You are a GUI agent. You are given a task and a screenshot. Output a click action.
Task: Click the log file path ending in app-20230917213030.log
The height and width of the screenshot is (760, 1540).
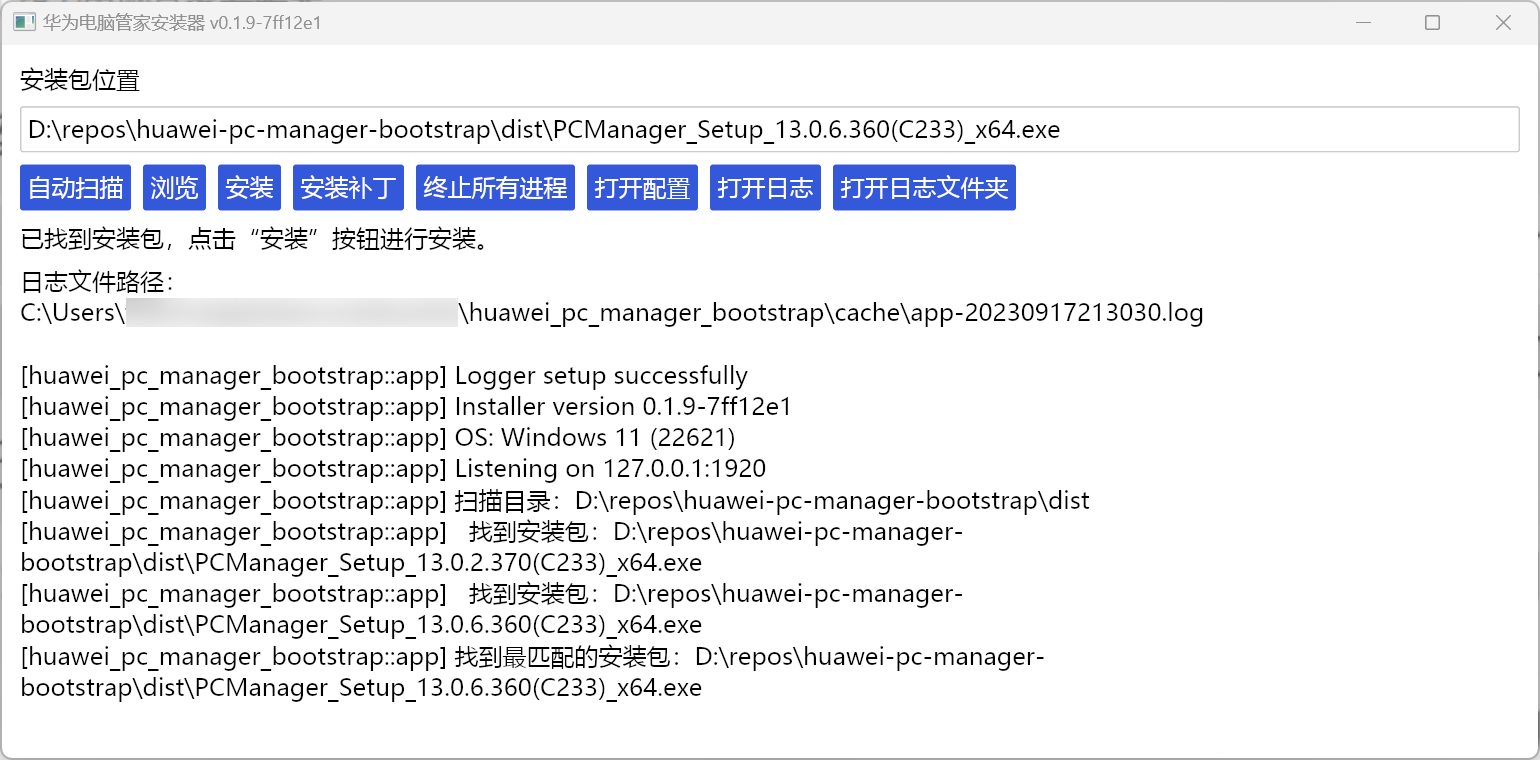pos(612,313)
